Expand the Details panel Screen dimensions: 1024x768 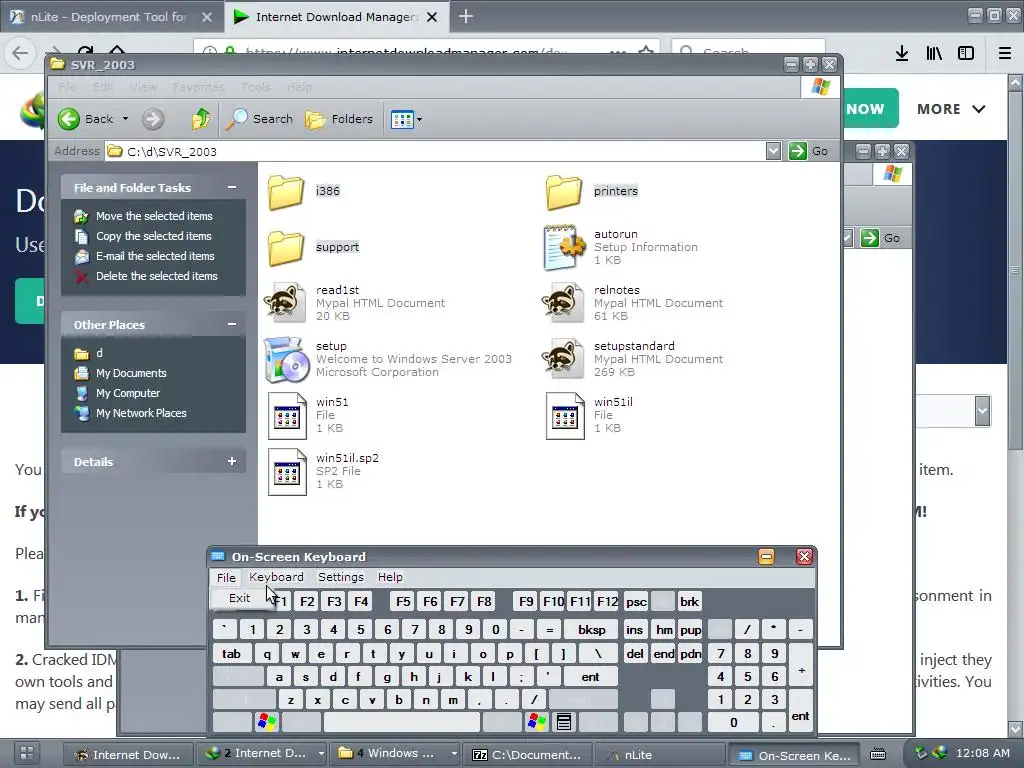[x=232, y=462]
